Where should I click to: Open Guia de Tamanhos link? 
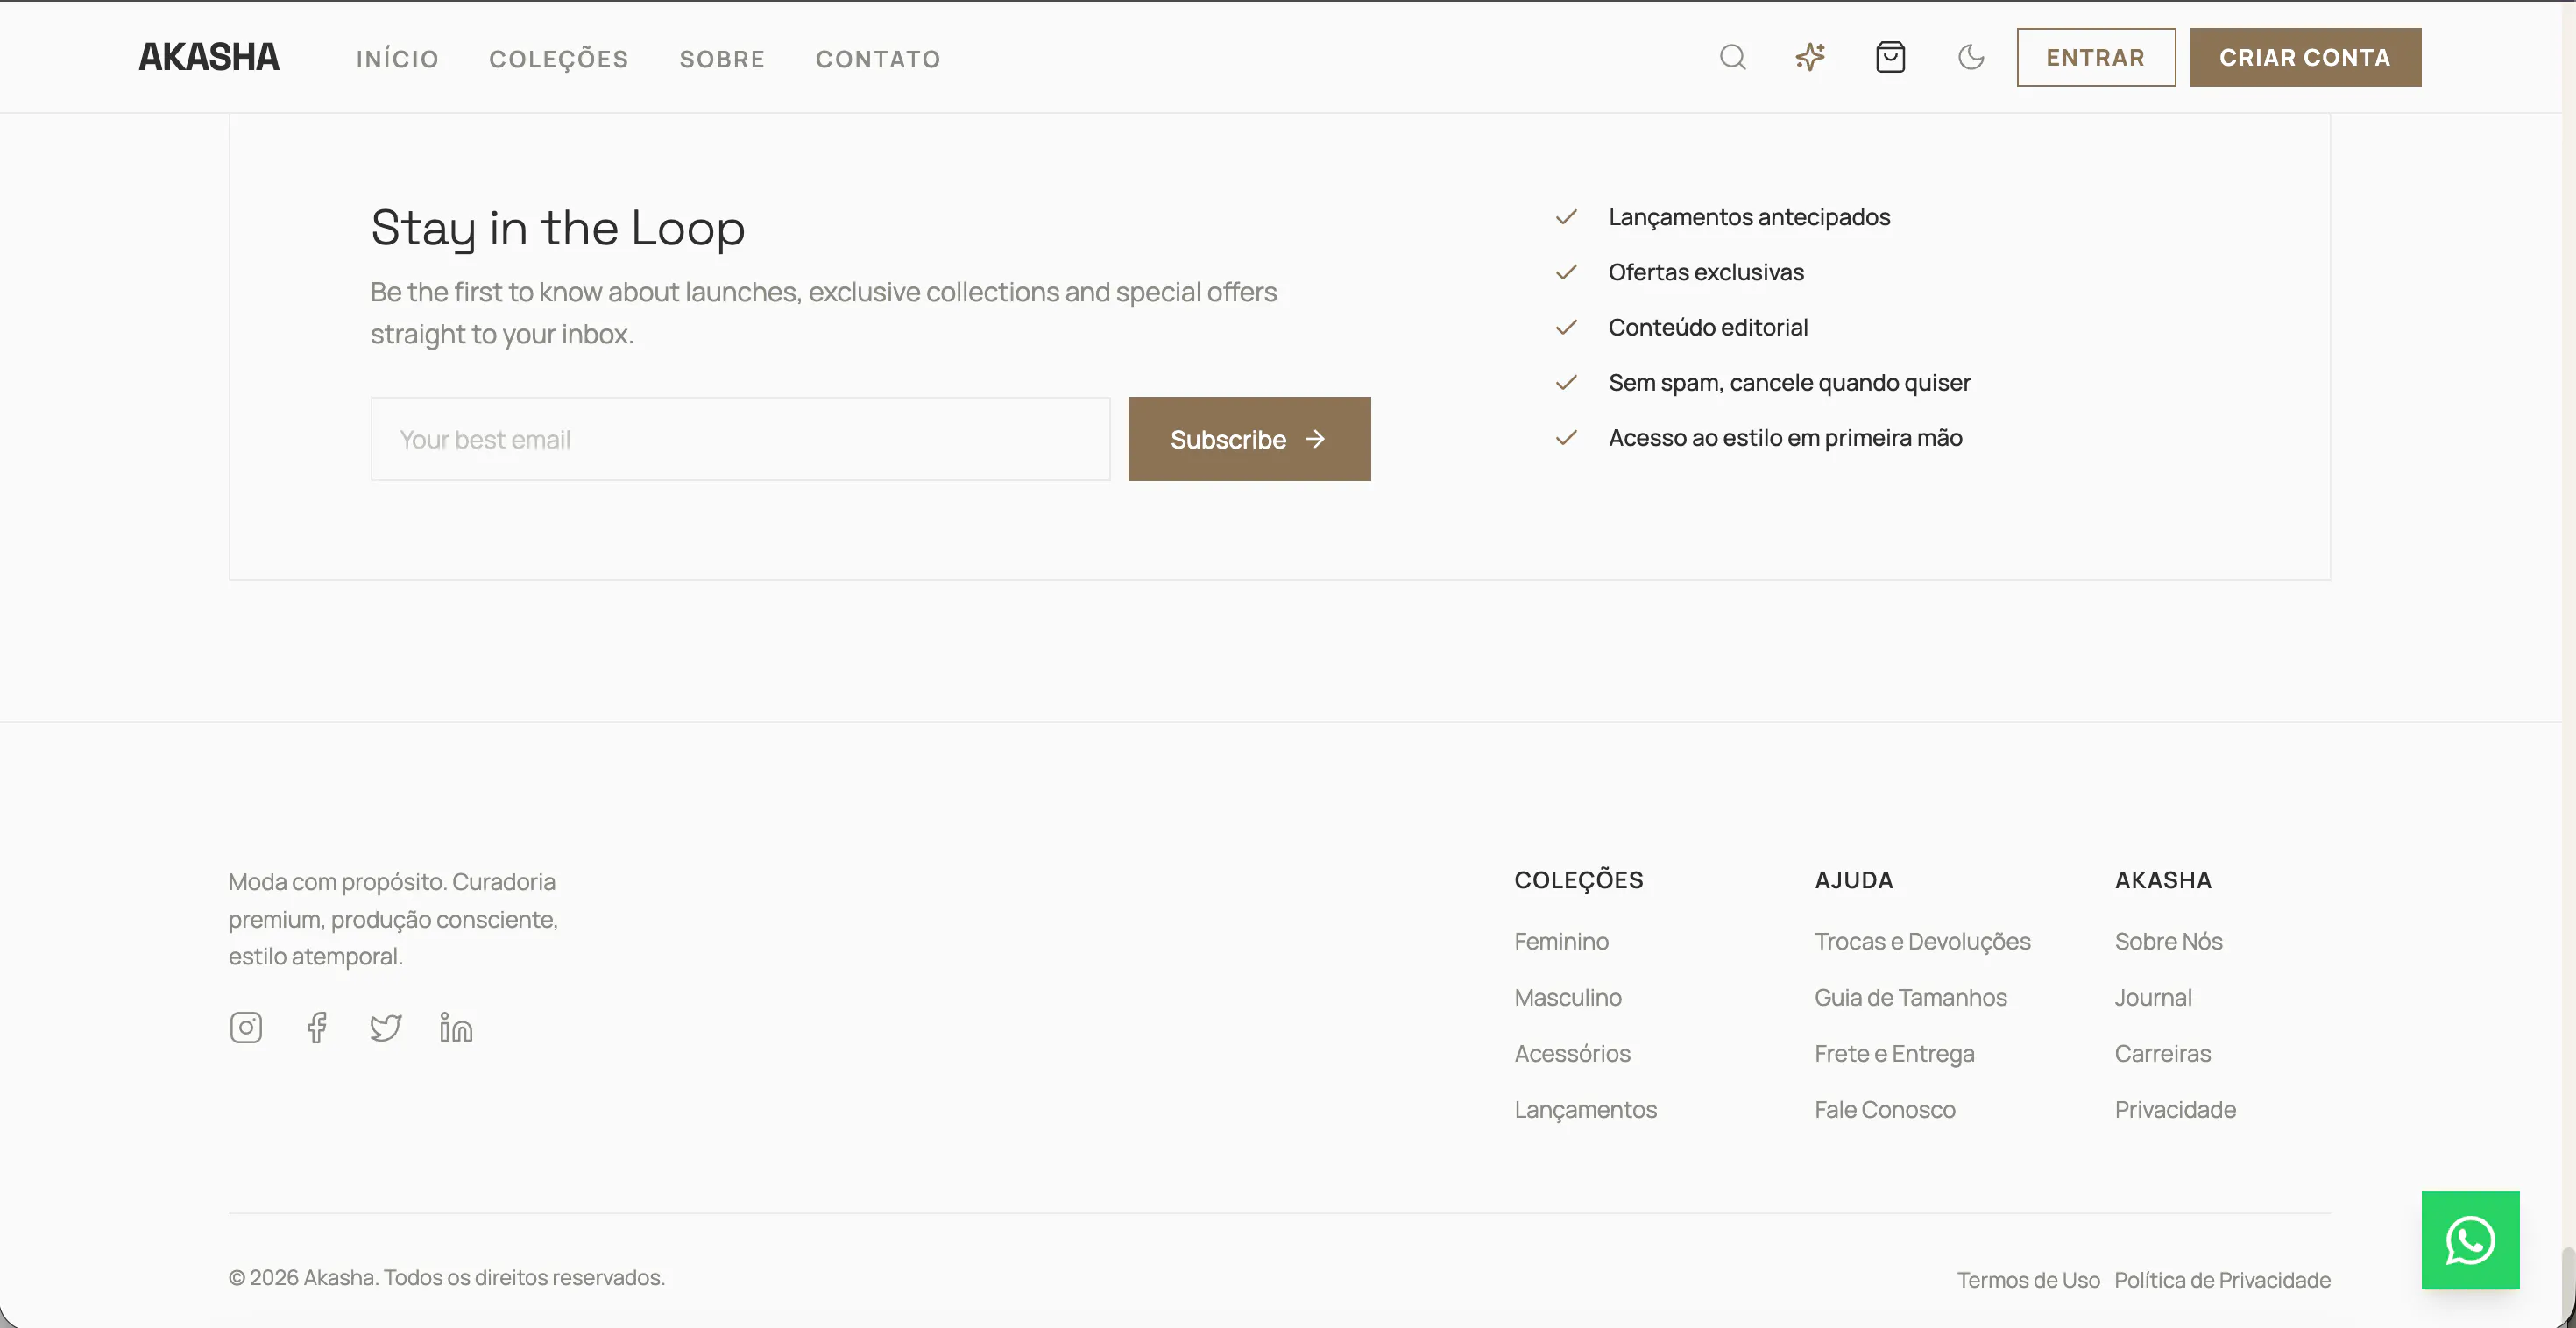click(x=1910, y=997)
